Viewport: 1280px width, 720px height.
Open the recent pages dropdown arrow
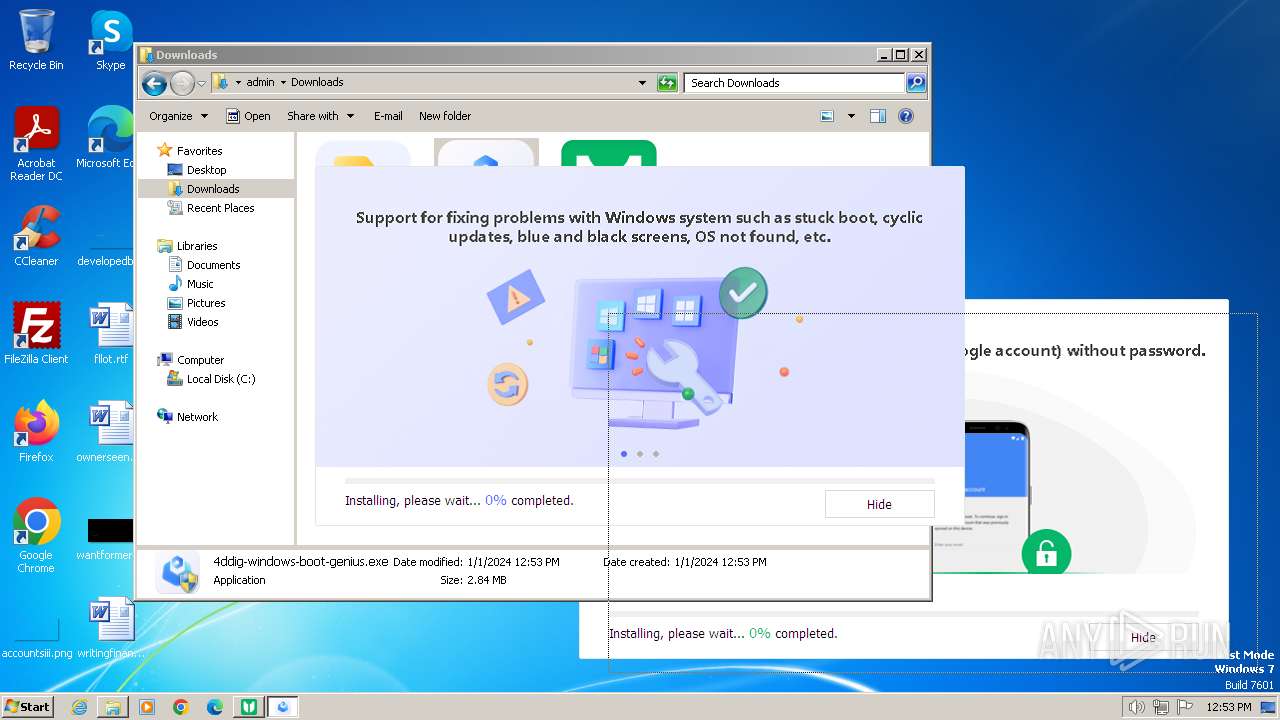pyautogui.click(x=202, y=83)
